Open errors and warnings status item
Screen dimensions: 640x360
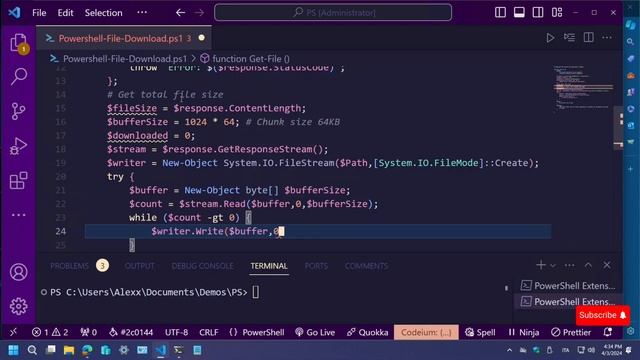point(50,332)
